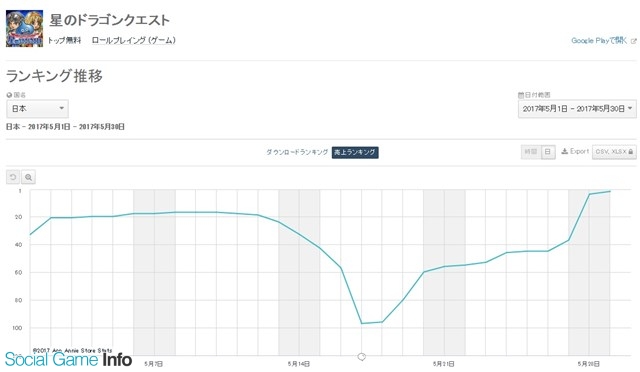Click the Dragon Quest app icon thumbnail
The width and height of the screenshot is (640, 372).
tap(24, 29)
